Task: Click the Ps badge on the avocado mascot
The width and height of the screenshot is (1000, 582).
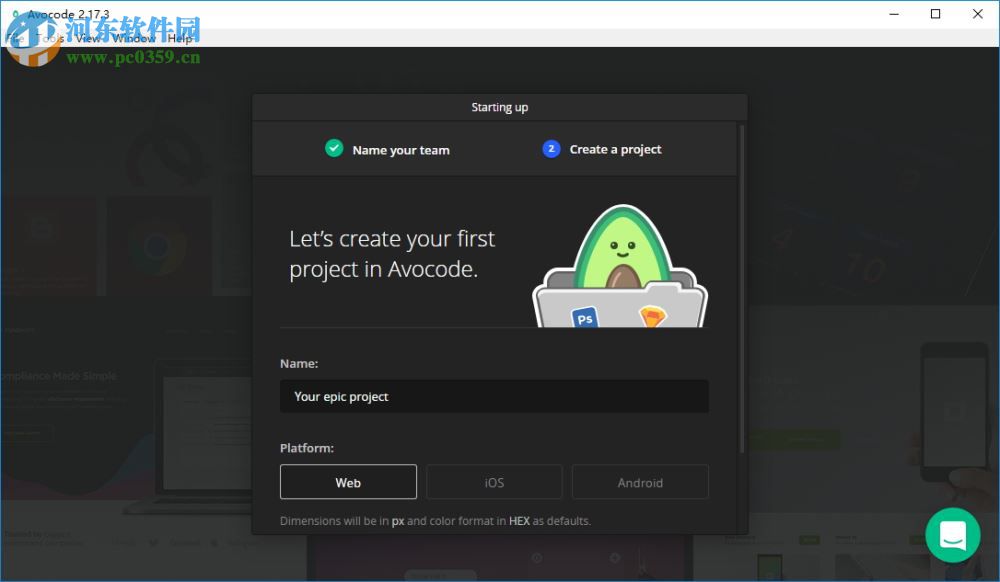Action: pyautogui.click(x=585, y=319)
